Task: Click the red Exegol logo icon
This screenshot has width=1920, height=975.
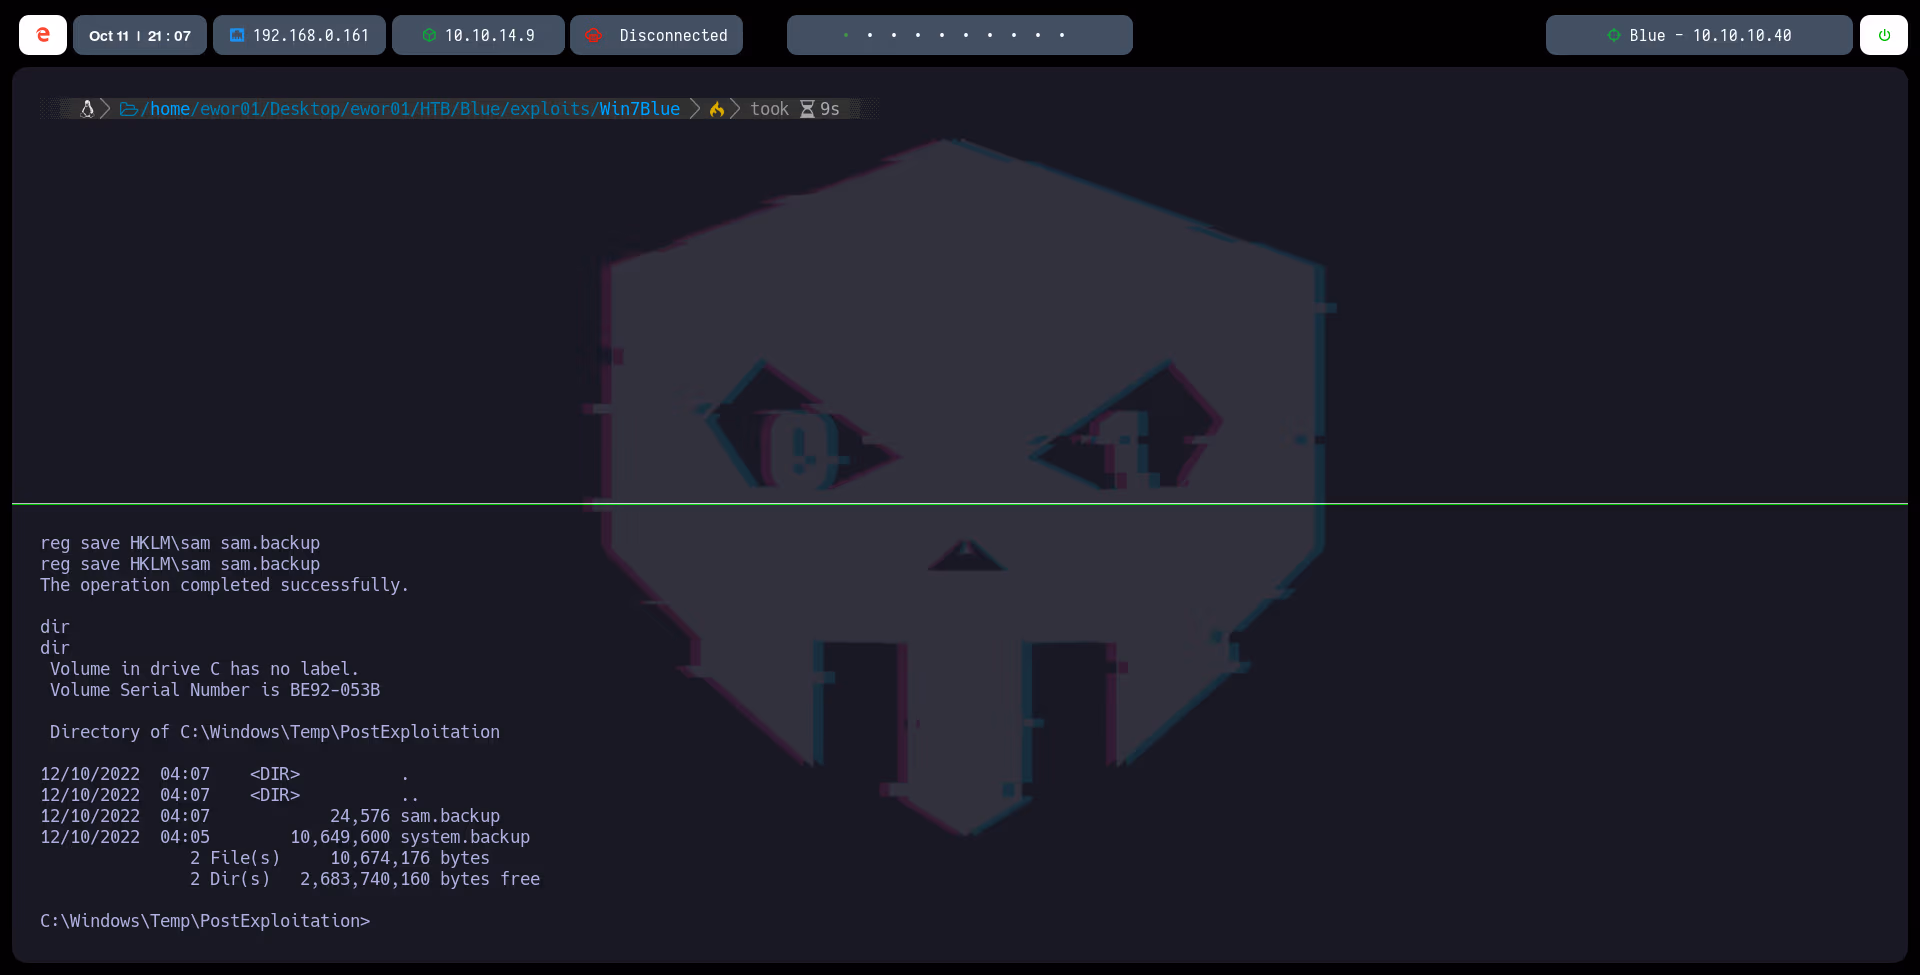Action: tap(42, 34)
